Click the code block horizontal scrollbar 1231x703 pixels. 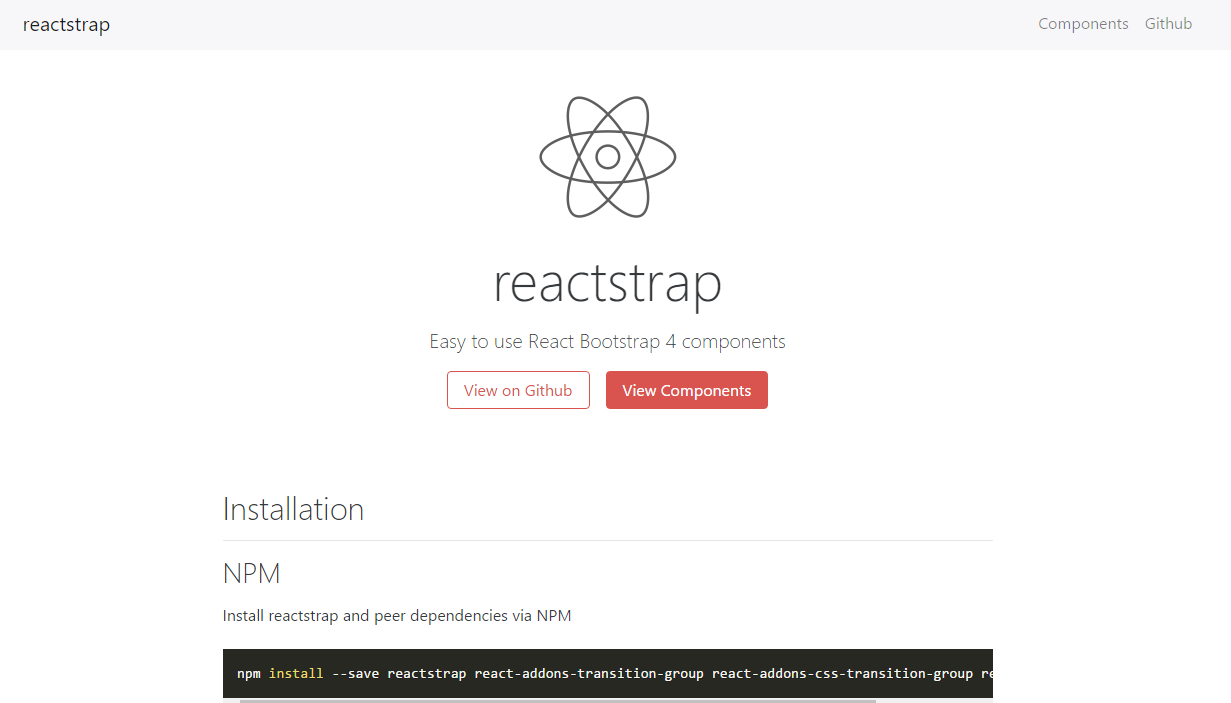pos(558,701)
